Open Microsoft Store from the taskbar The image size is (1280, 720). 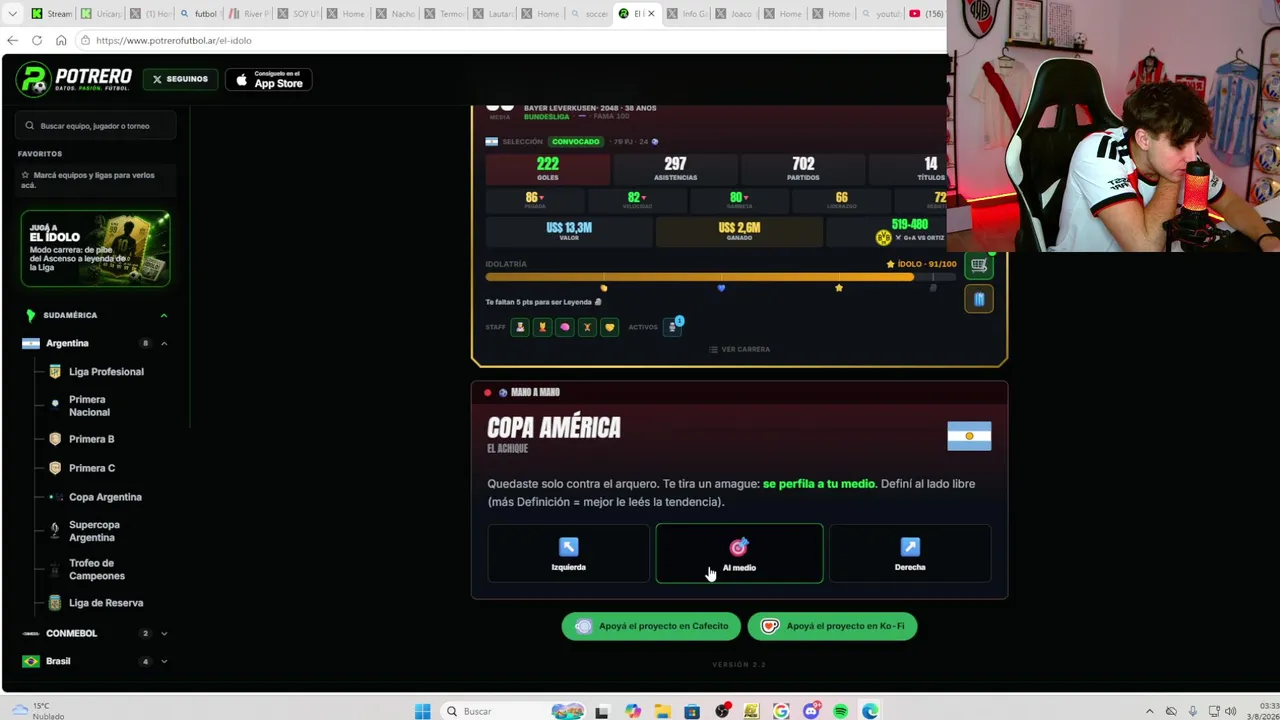click(692, 711)
